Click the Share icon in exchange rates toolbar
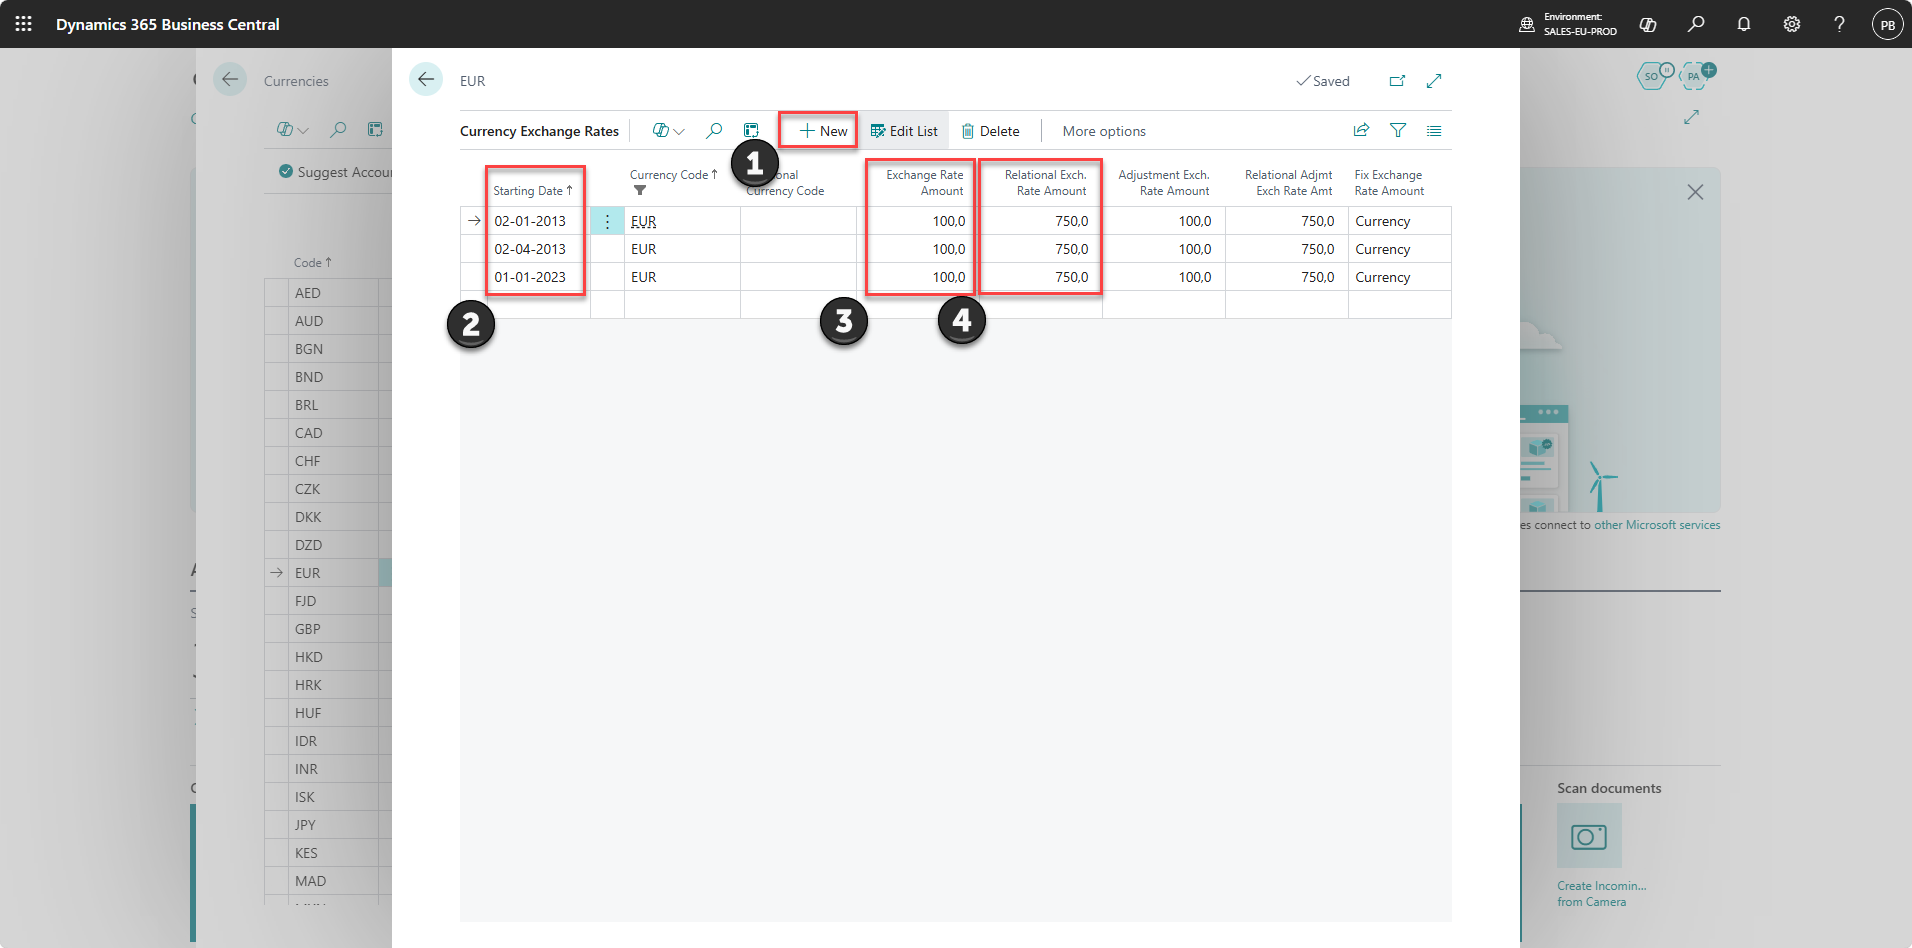Image resolution: width=1912 pixels, height=948 pixels. (1361, 130)
